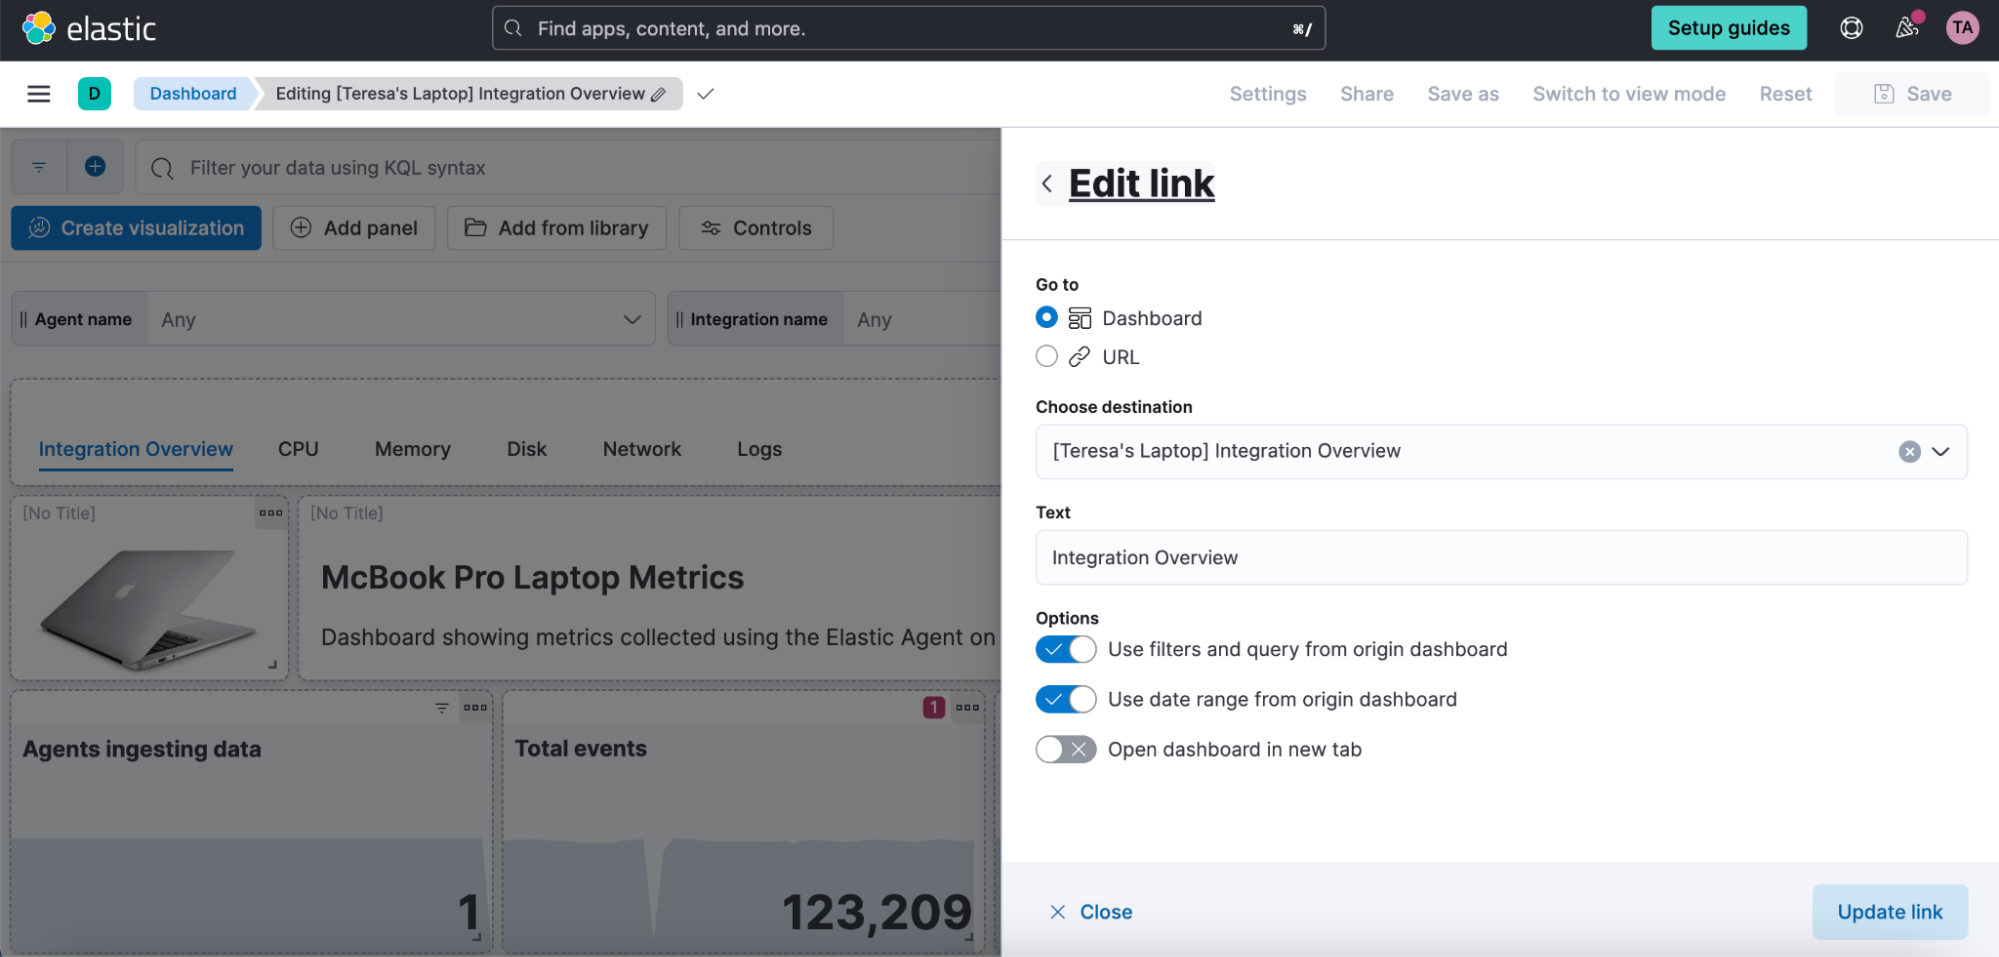The height and width of the screenshot is (957, 1999).
Task: Open the Logs tab
Action: (x=758, y=448)
